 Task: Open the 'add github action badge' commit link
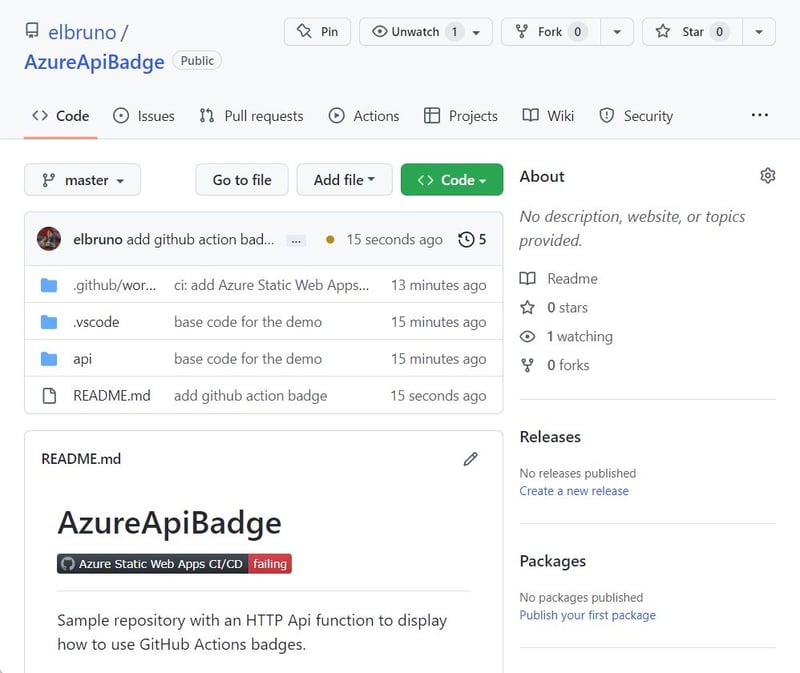point(251,395)
